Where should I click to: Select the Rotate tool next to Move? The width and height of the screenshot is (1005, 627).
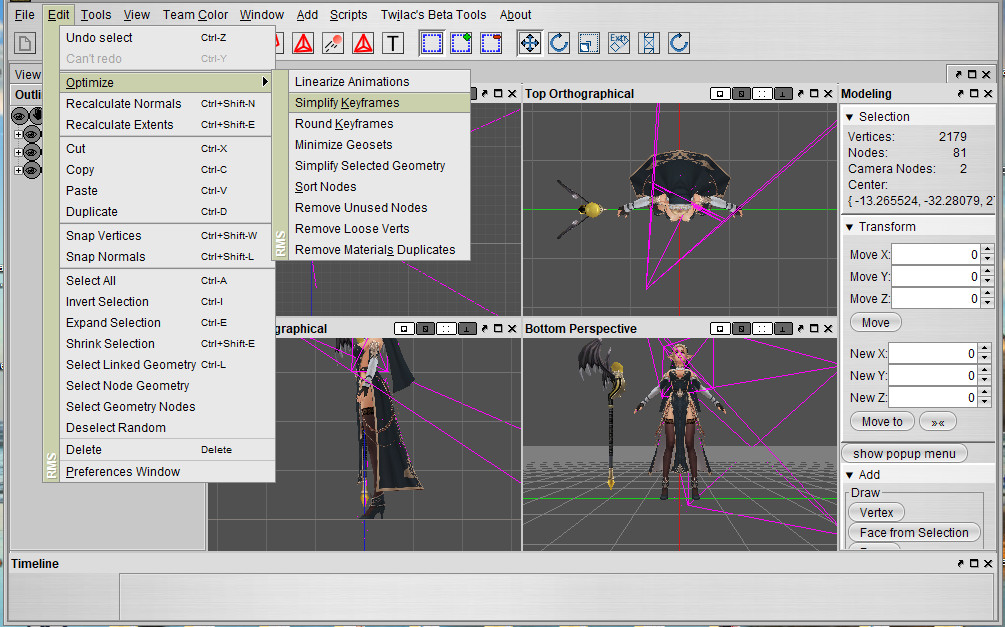559,43
